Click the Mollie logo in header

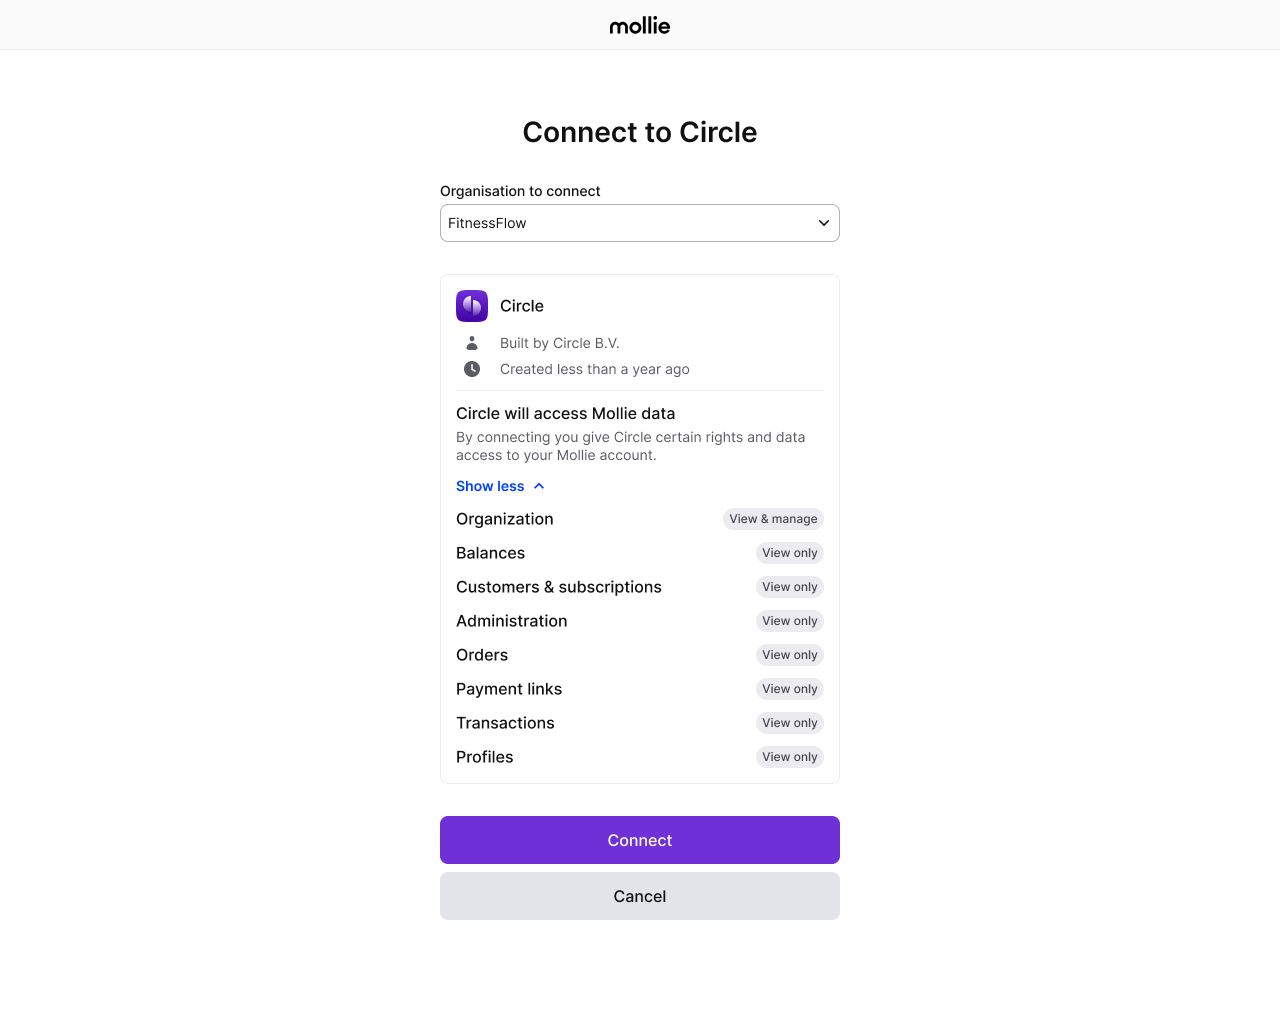coord(640,26)
